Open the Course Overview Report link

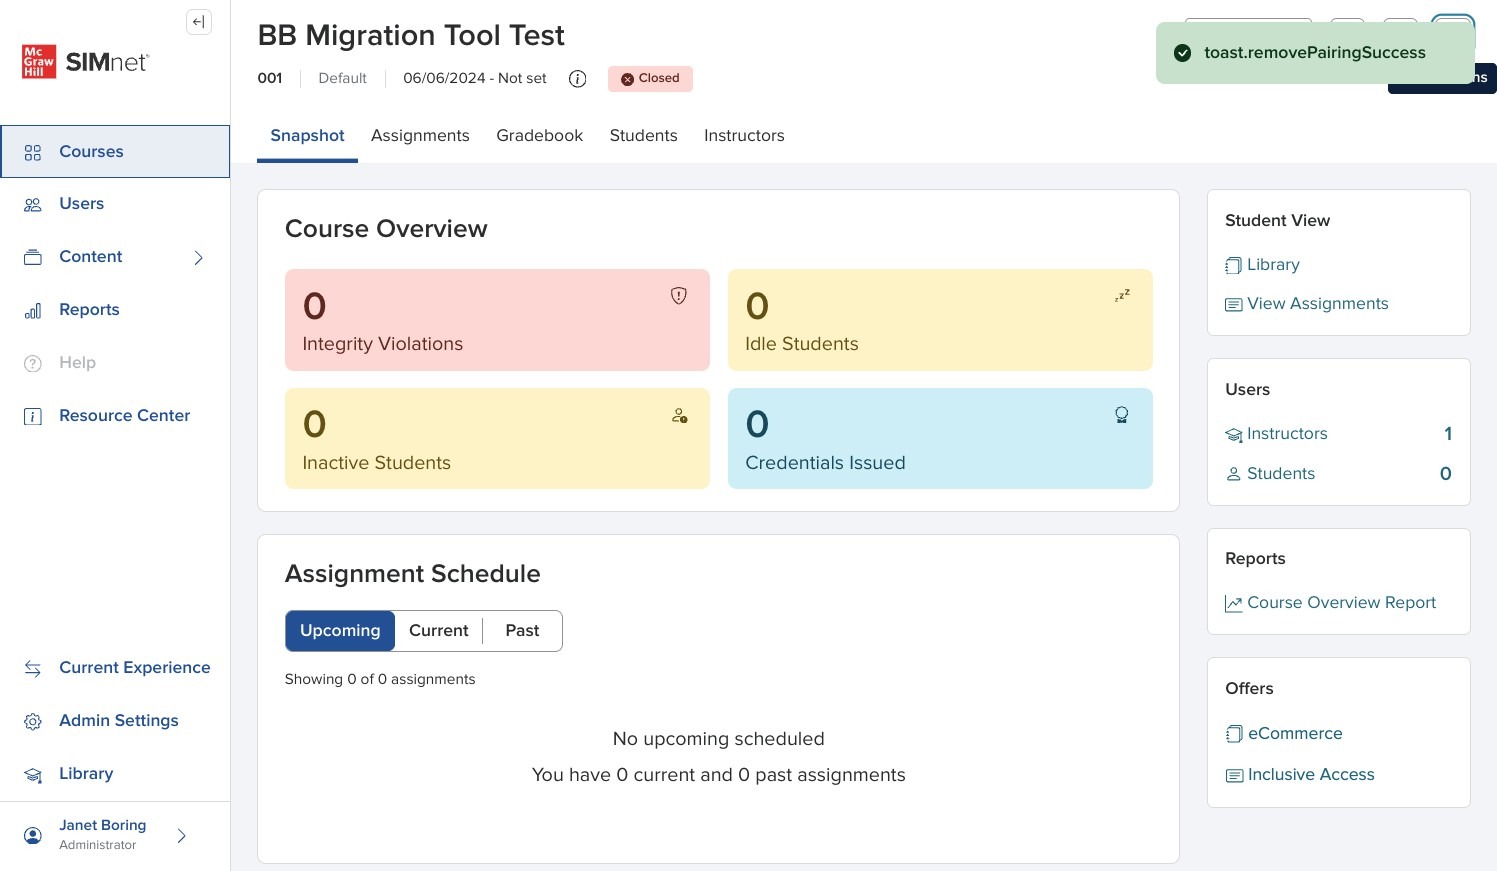(x=1331, y=603)
